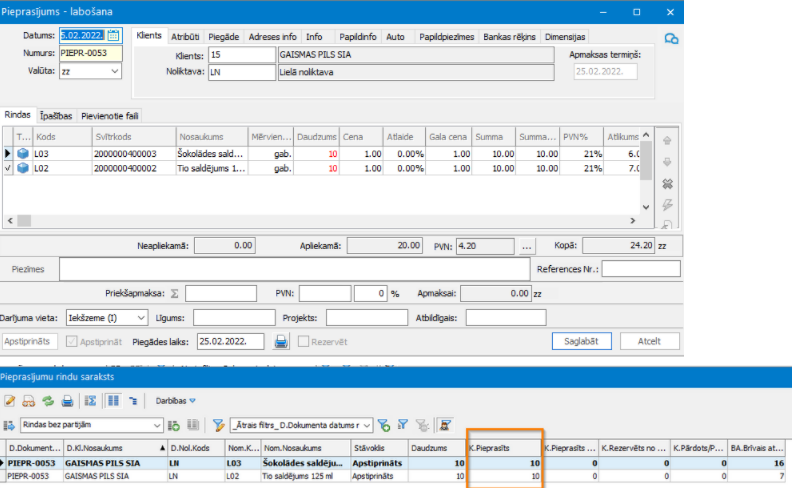Switch to the Piegāde tab

223,36
